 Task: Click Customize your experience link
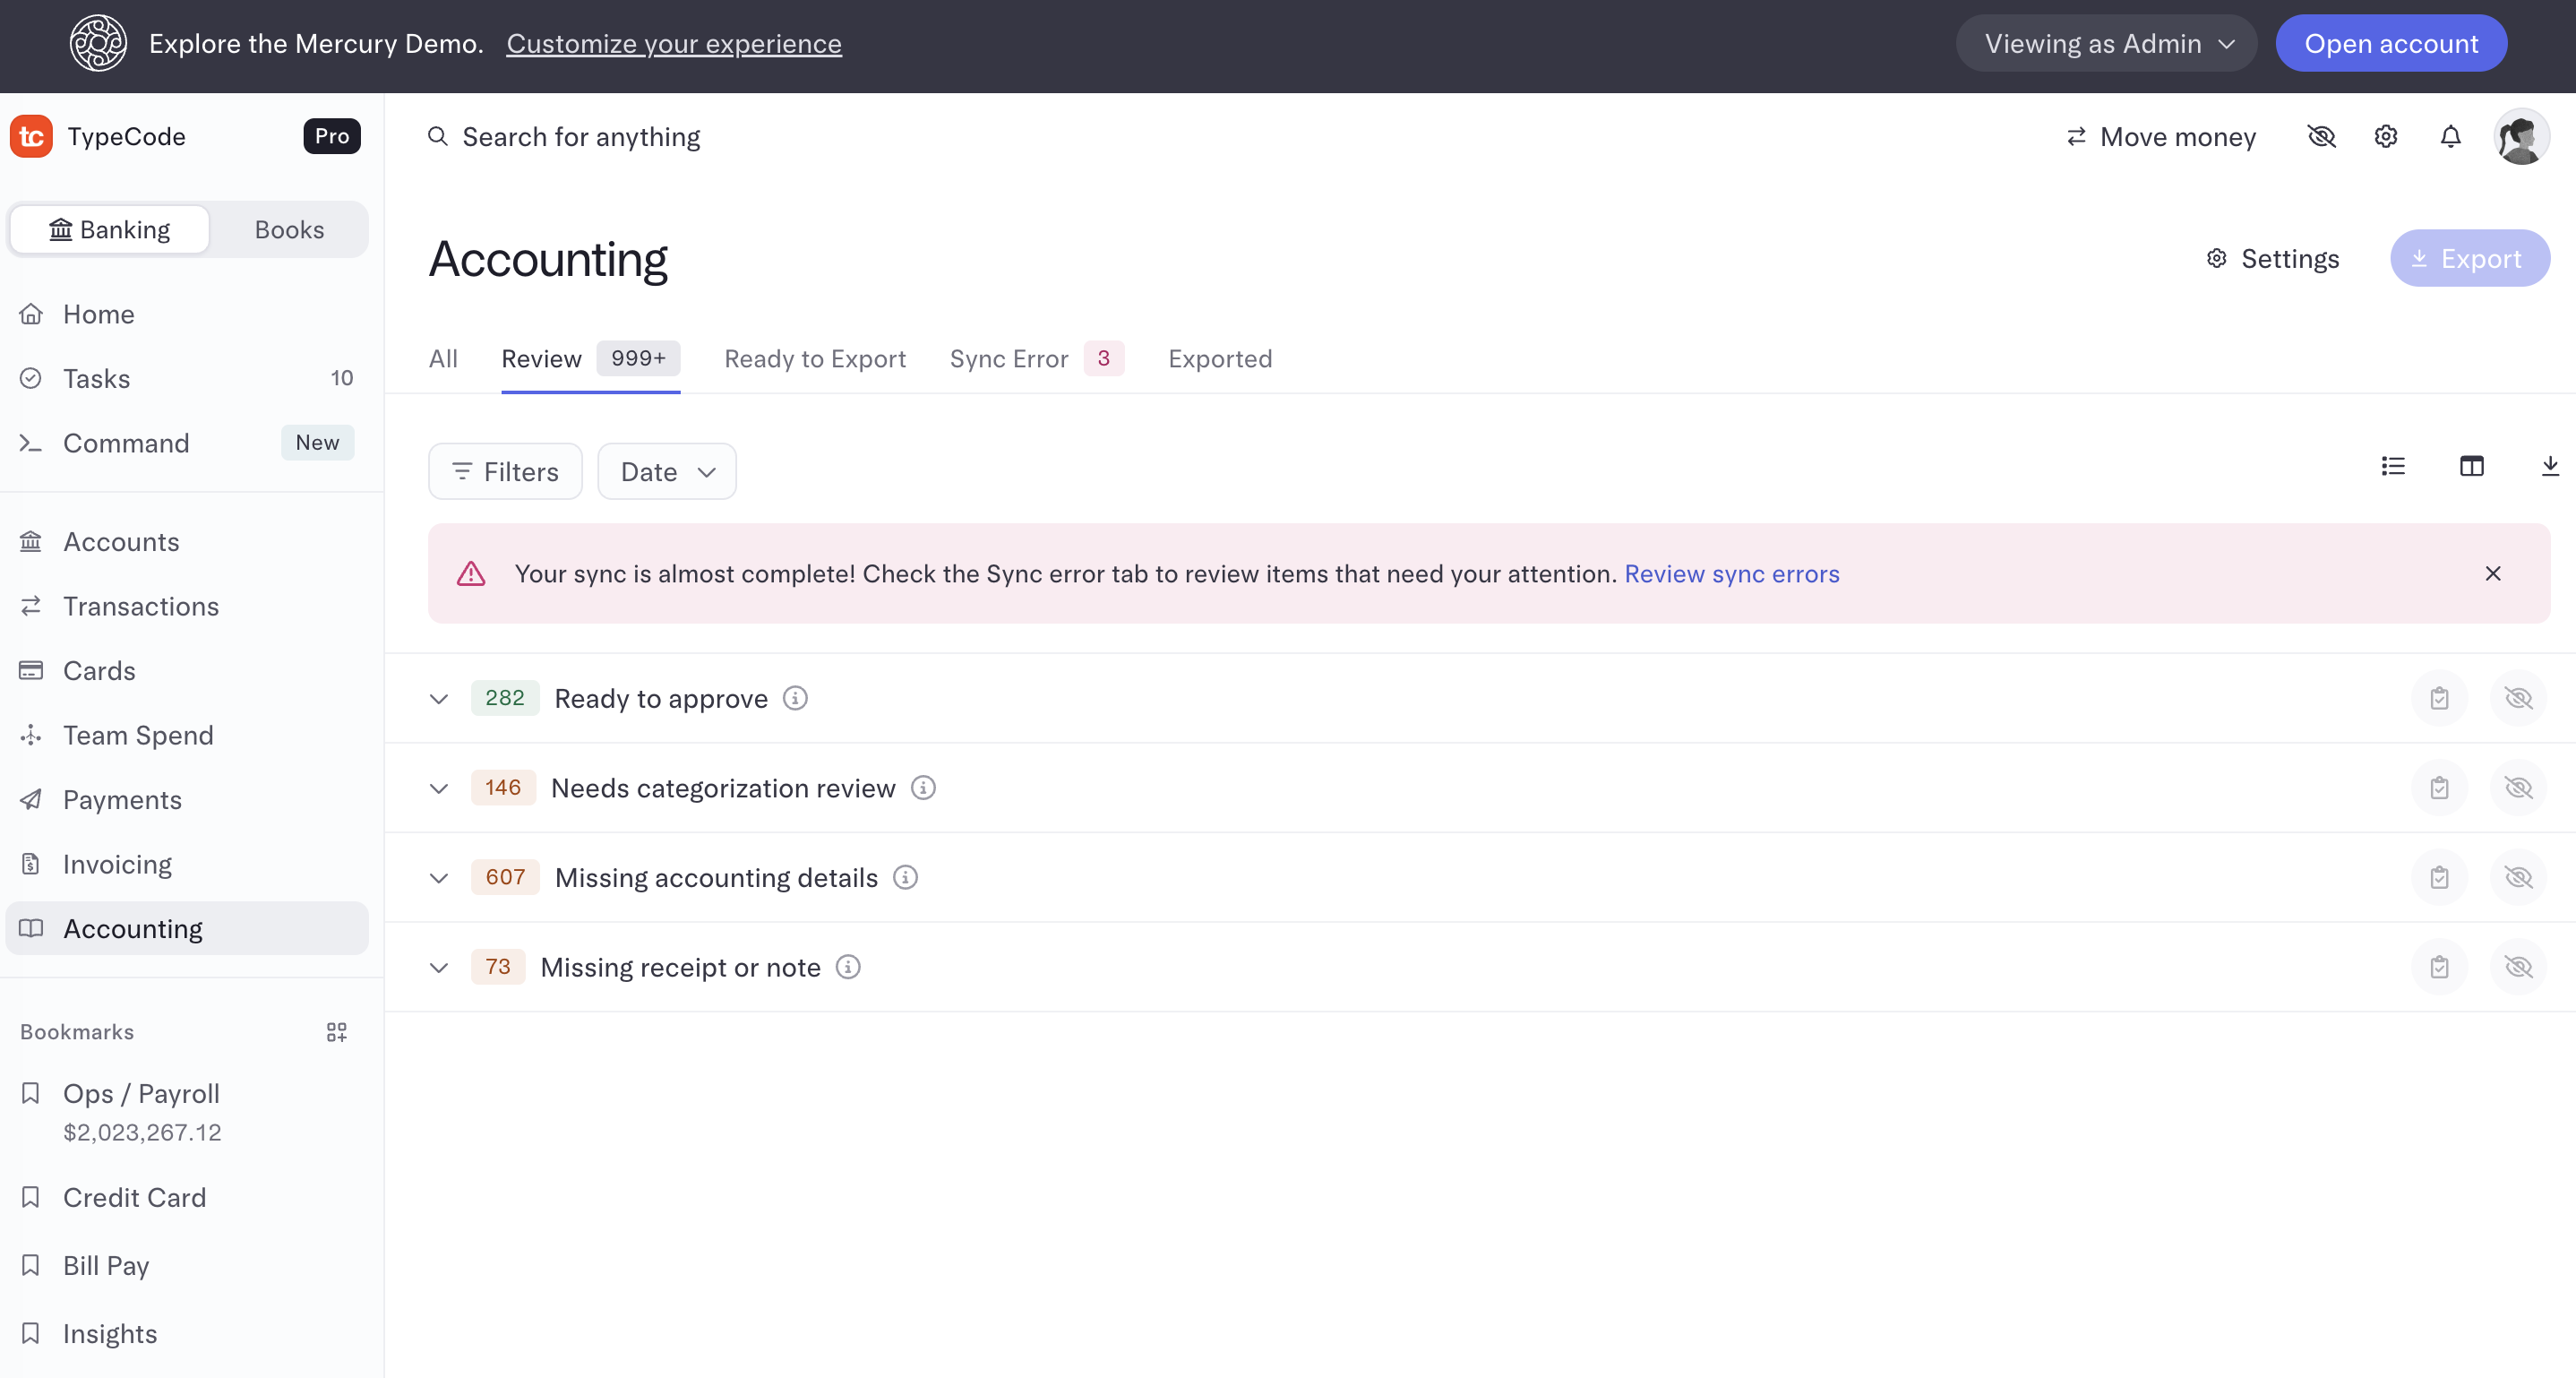[x=674, y=44]
